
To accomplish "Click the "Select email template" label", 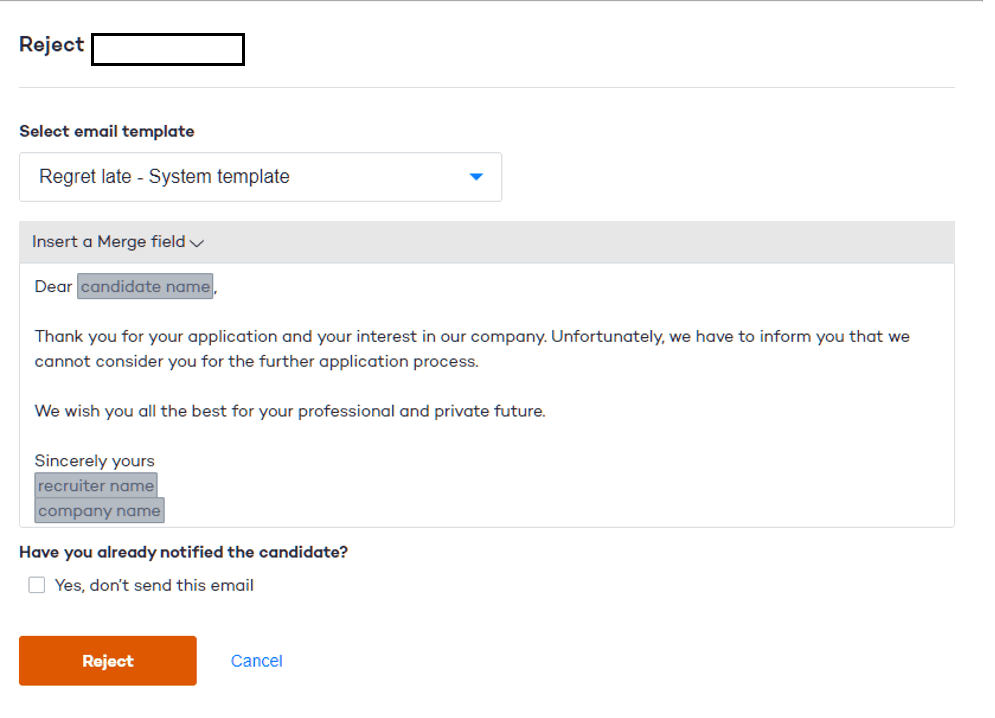I will pyautogui.click(x=107, y=131).
